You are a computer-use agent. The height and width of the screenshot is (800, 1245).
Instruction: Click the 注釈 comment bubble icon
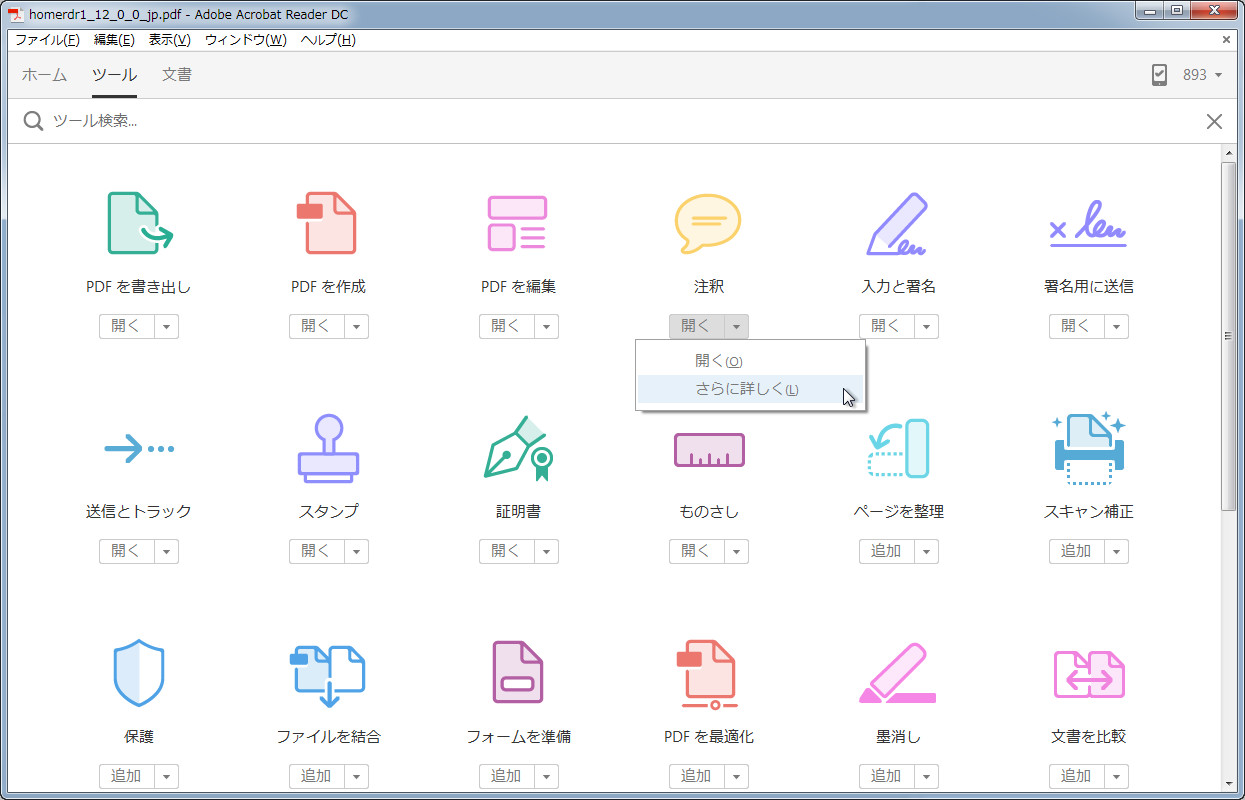708,223
